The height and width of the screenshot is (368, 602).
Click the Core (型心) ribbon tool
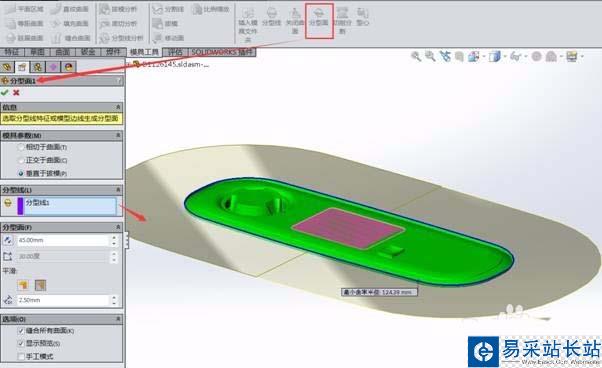coord(362,18)
